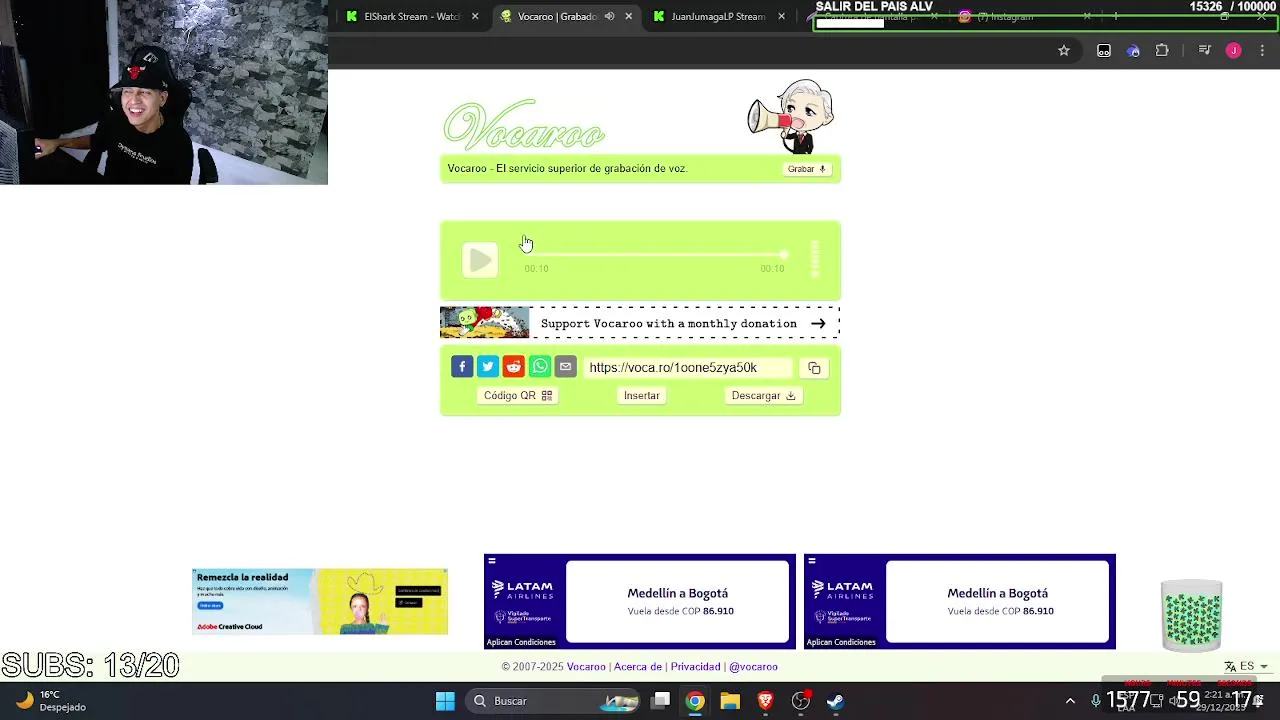1280x720 pixels.
Task: Play the Vocaroo recording
Action: point(480,260)
